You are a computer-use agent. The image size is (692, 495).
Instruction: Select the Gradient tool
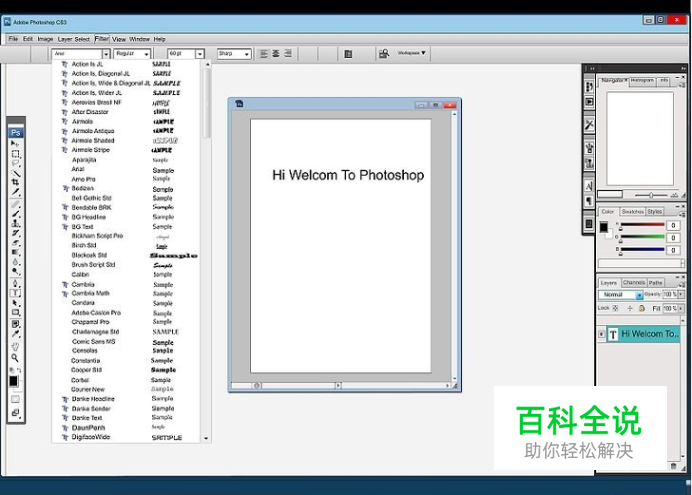point(15,252)
